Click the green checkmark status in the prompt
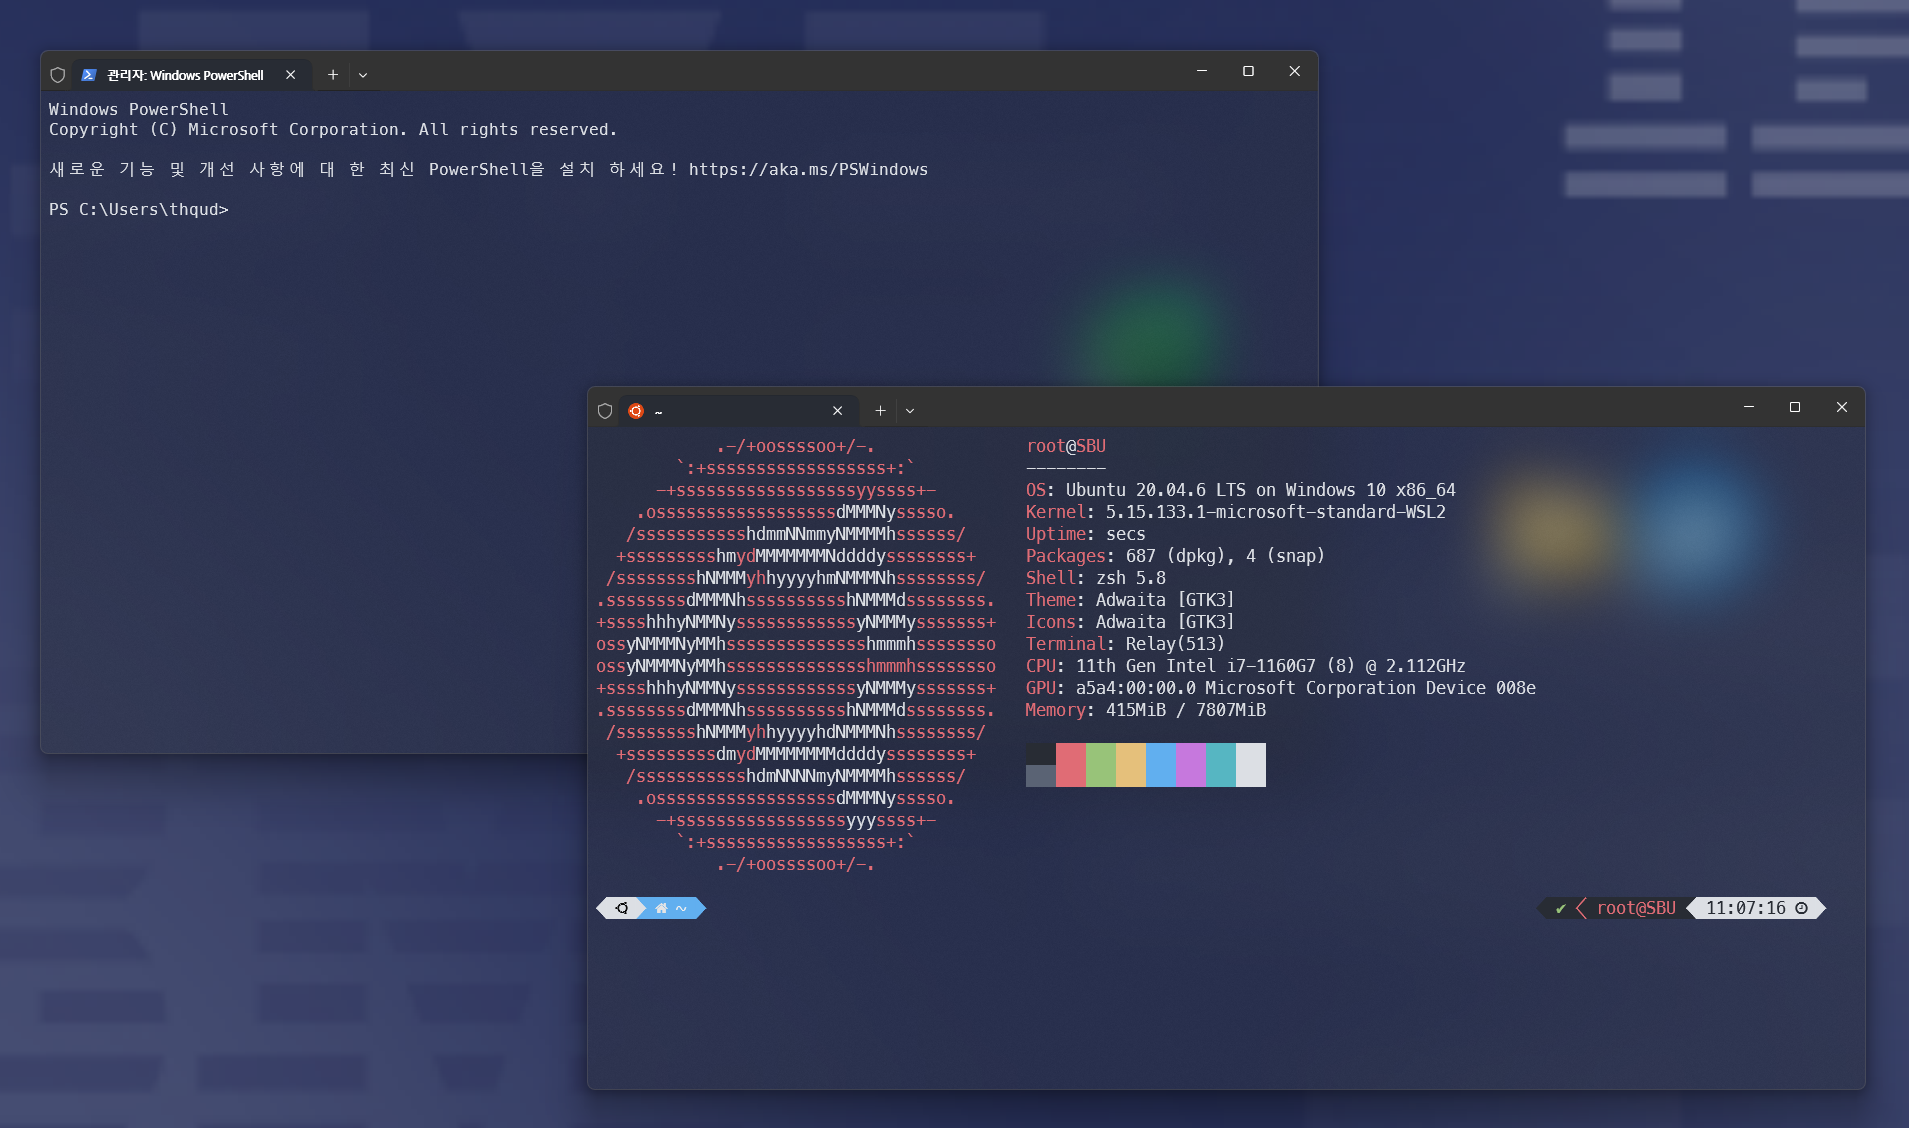 pos(1560,909)
